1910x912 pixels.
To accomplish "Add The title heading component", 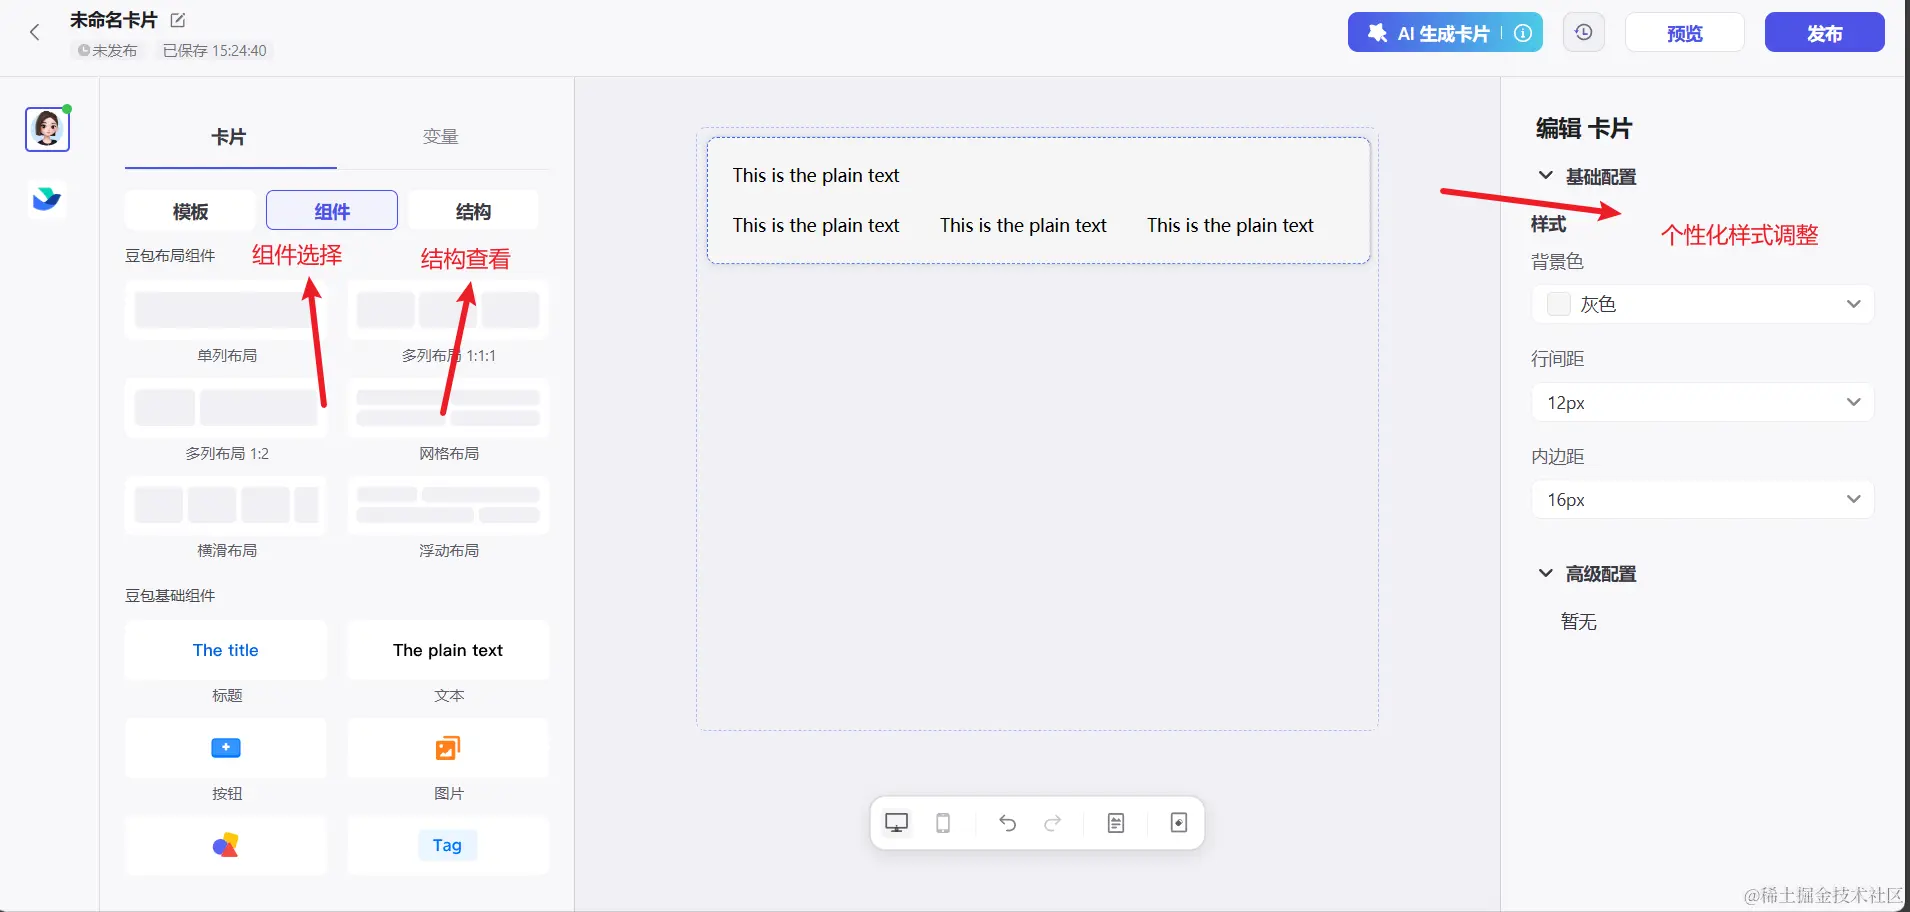I will (226, 650).
